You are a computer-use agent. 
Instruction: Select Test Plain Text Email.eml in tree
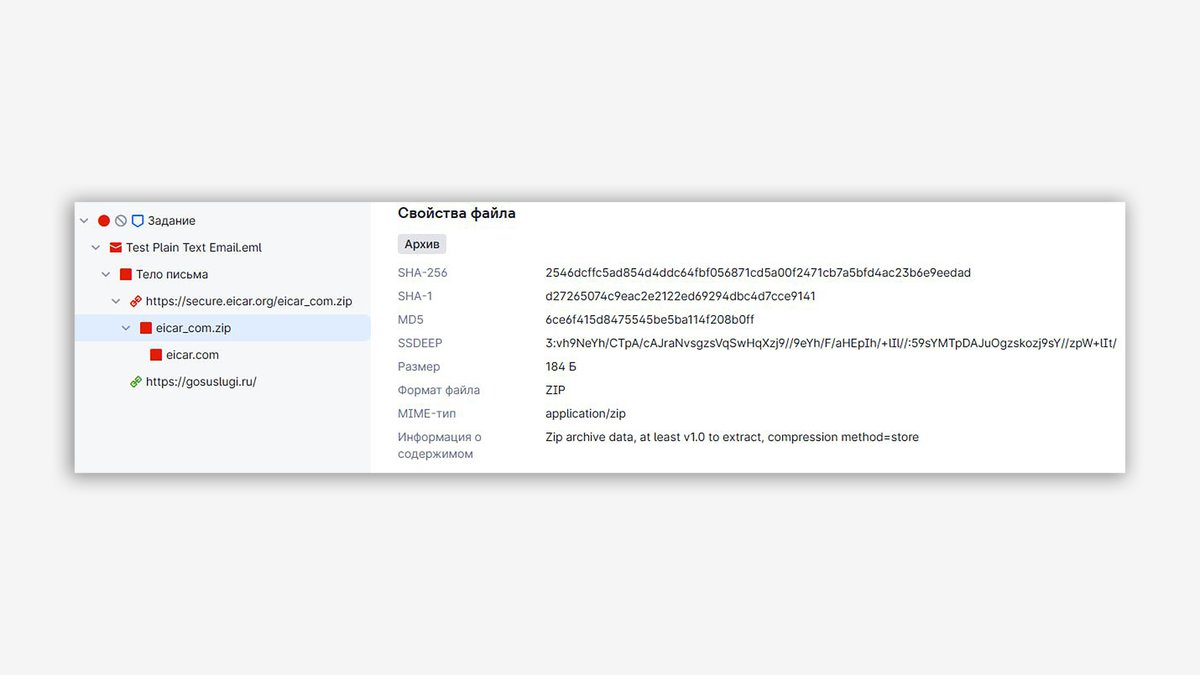point(222,247)
